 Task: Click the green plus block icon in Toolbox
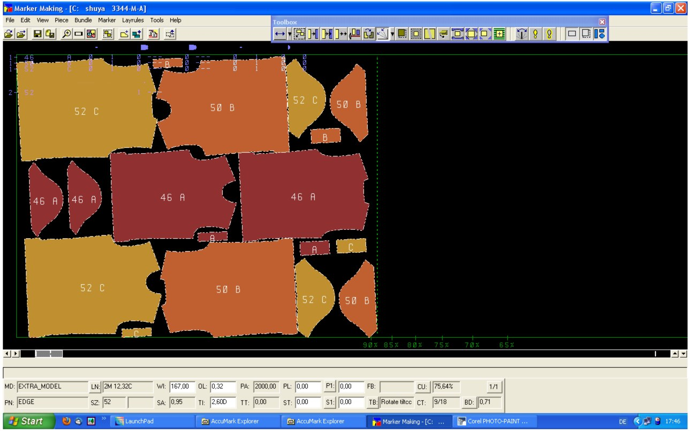499,34
